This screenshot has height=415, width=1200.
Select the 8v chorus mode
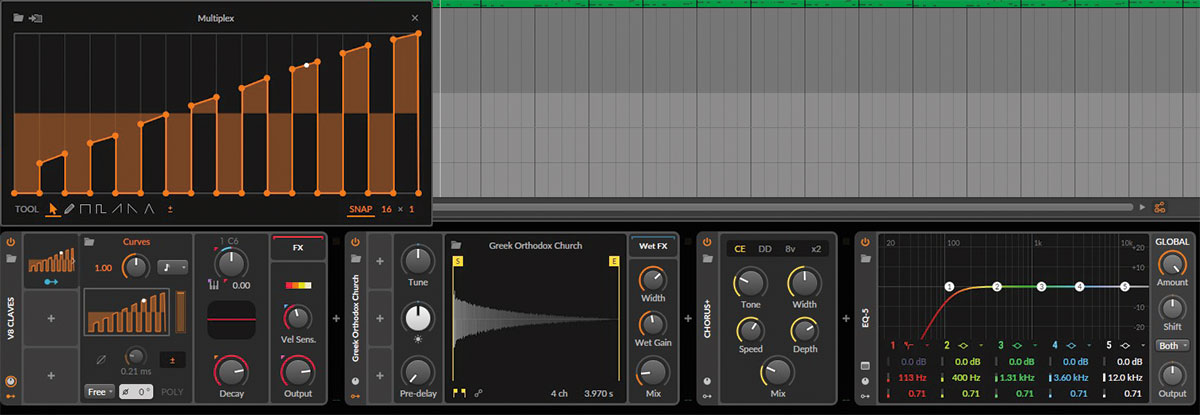click(x=790, y=249)
